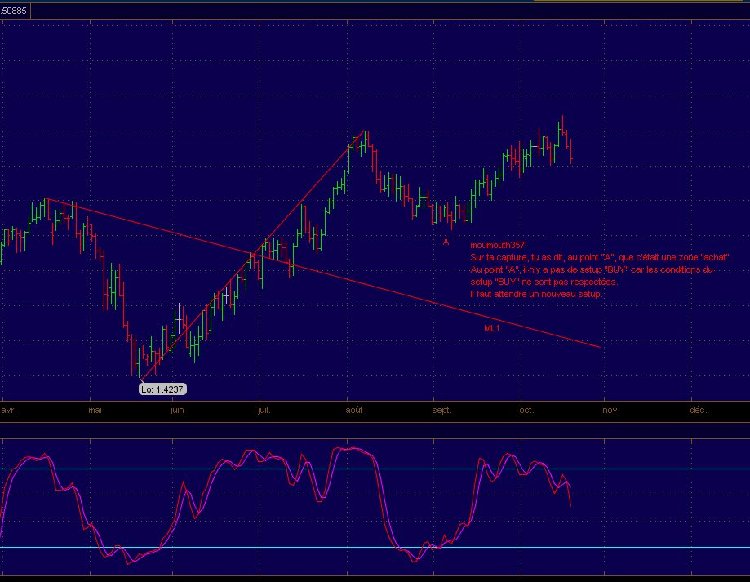Click annotation line 'setup "BUY" ne sont pas respectées'

click(544, 282)
